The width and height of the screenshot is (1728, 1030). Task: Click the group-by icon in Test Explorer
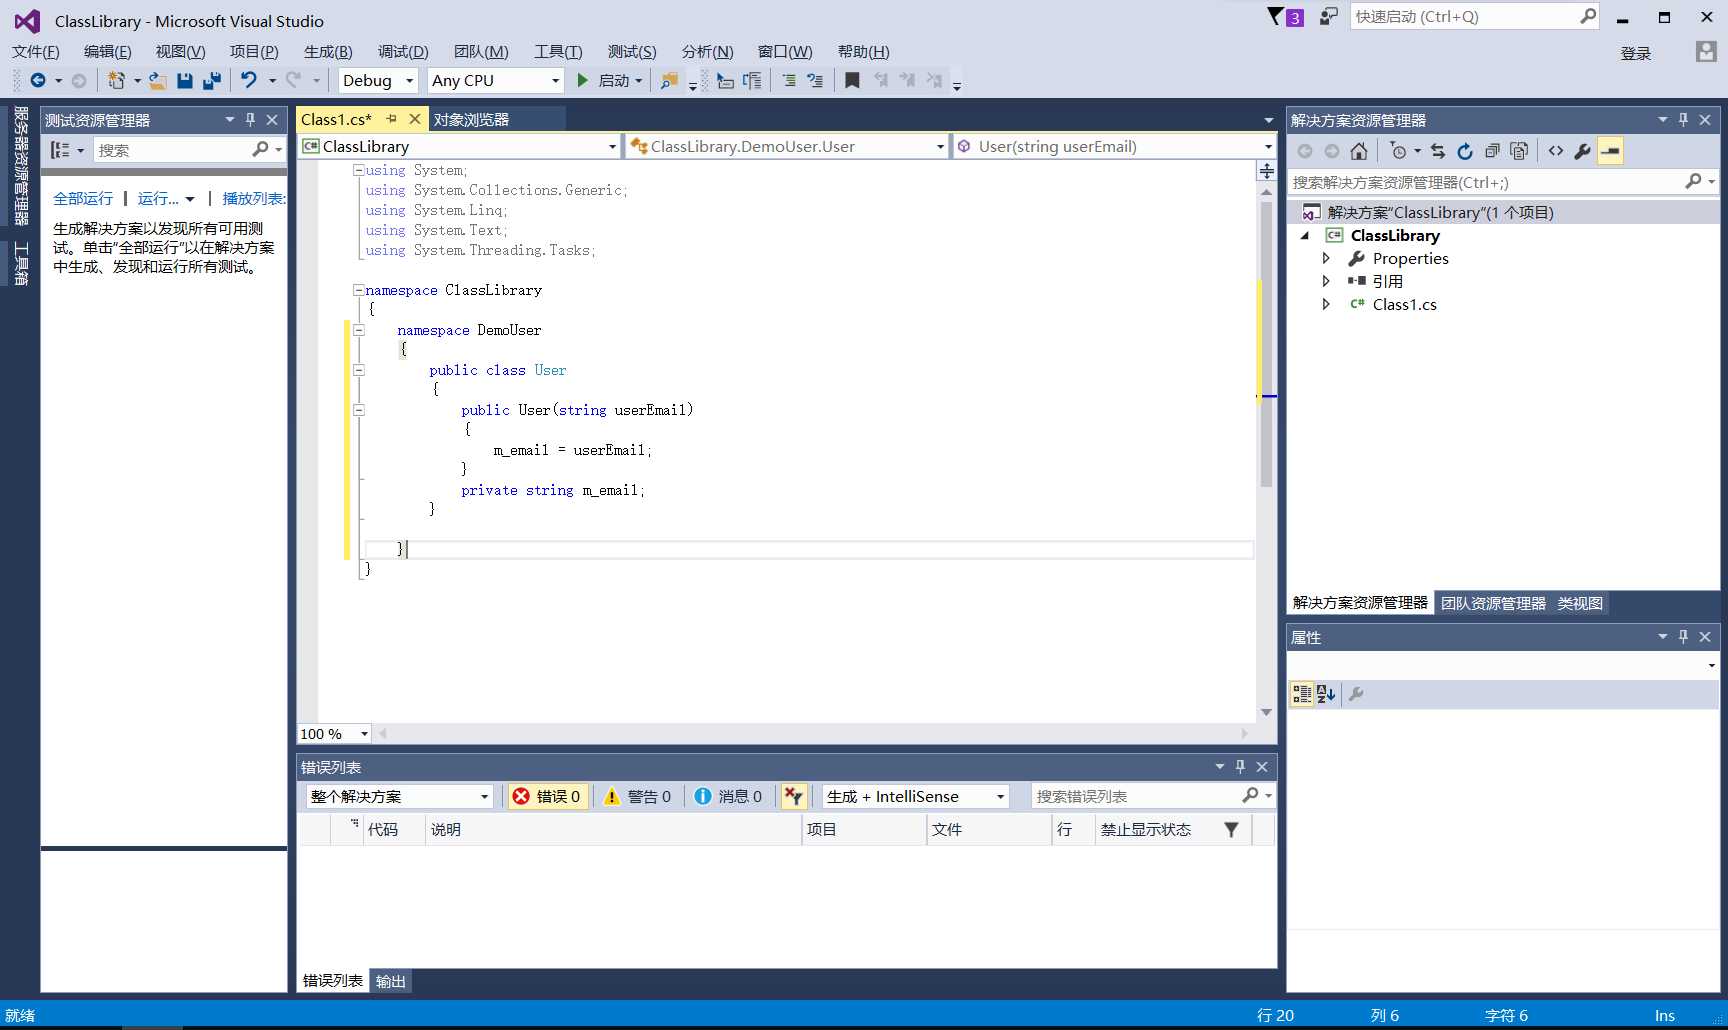click(x=60, y=150)
